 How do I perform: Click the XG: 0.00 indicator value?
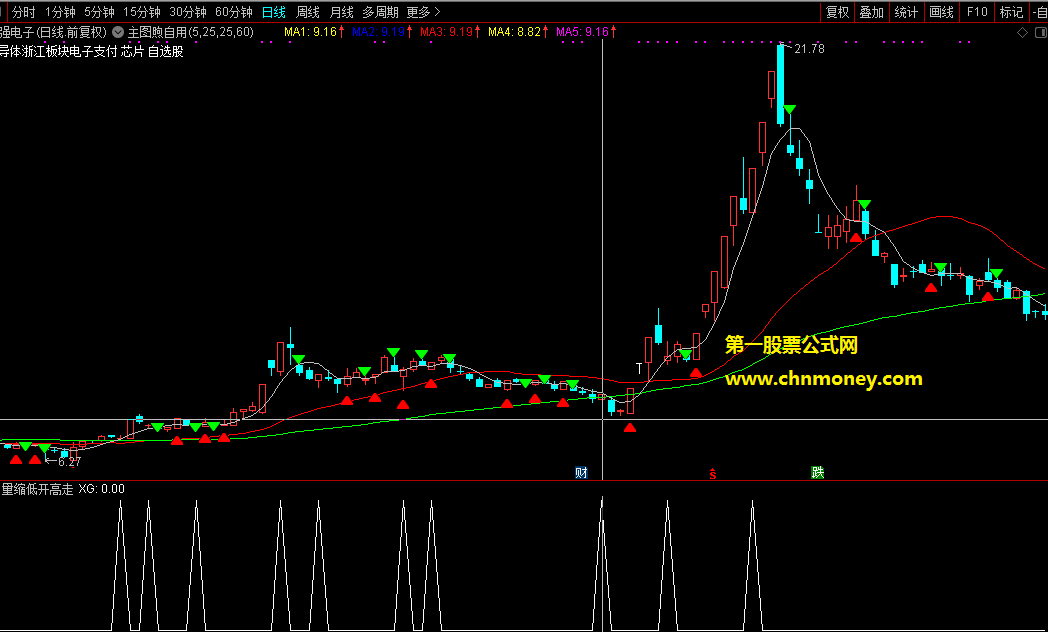[102, 489]
